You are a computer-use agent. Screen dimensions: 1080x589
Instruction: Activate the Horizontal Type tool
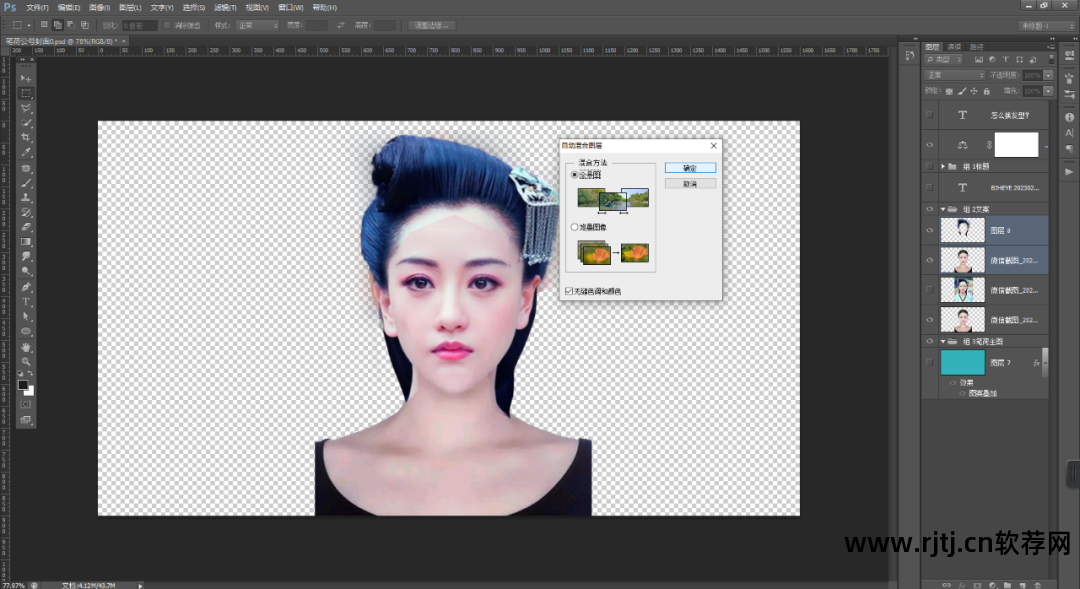coord(26,302)
